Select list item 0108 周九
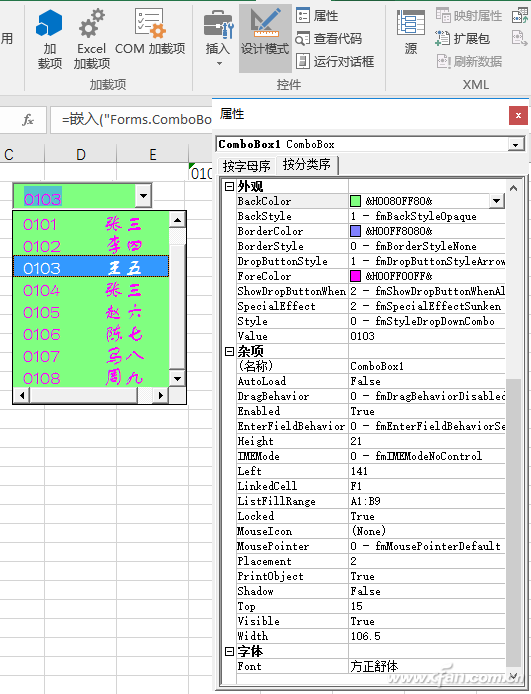This screenshot has width=531, height=694. [91, 378]
